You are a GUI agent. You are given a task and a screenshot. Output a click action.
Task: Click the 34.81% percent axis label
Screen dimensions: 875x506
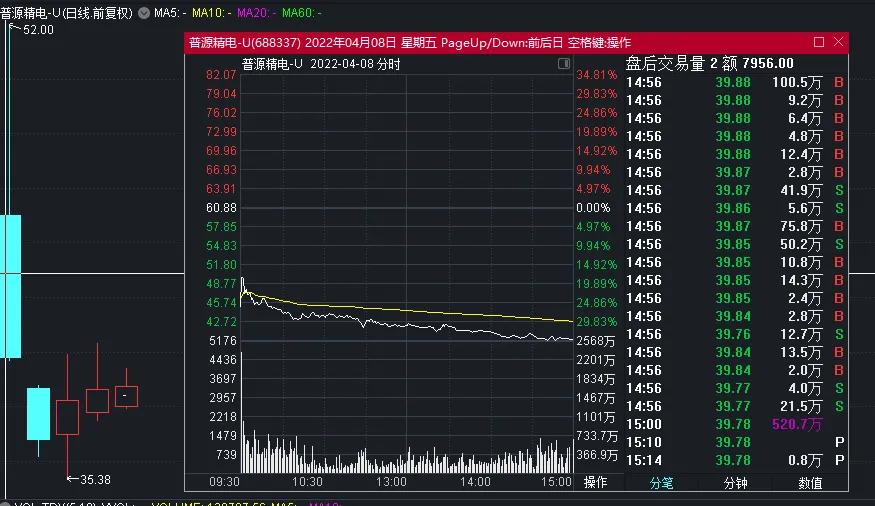coord(597,75)
